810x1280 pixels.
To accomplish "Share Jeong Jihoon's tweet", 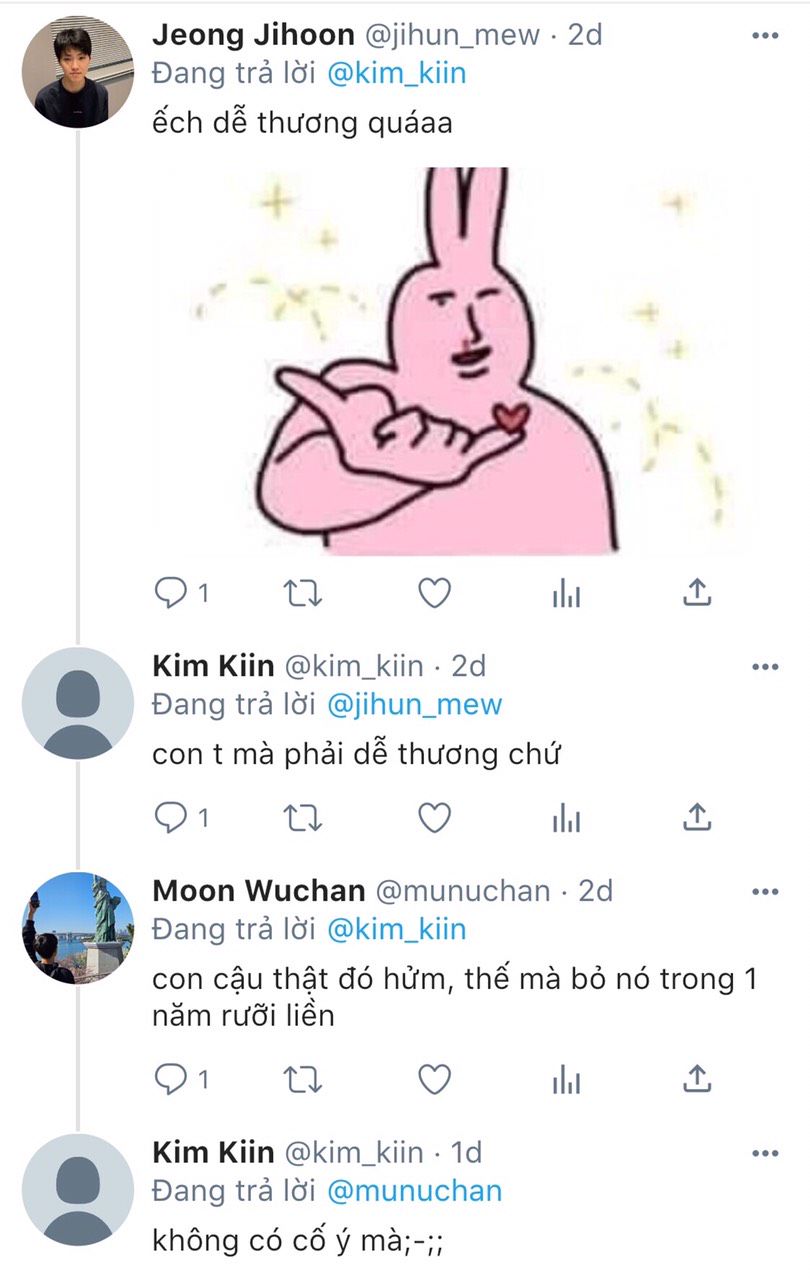I will pos(696,593).
